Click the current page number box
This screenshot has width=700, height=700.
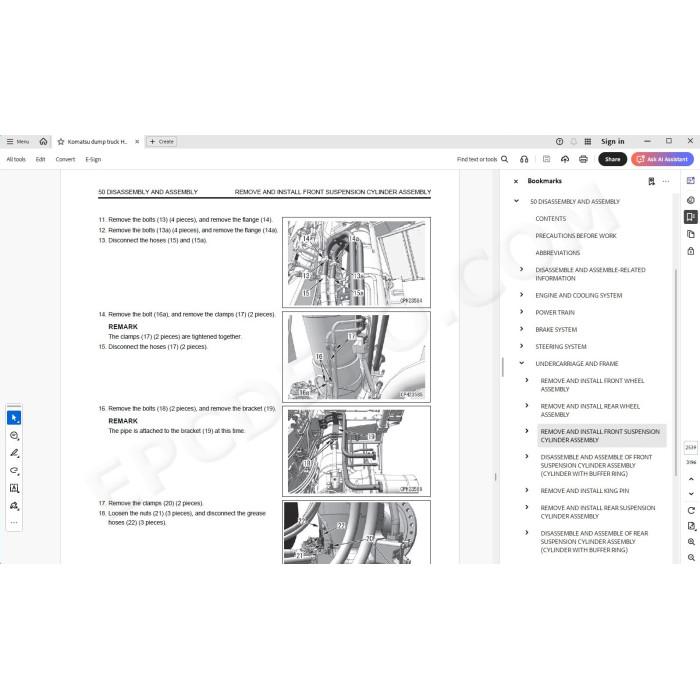click(x=691, y=447)
